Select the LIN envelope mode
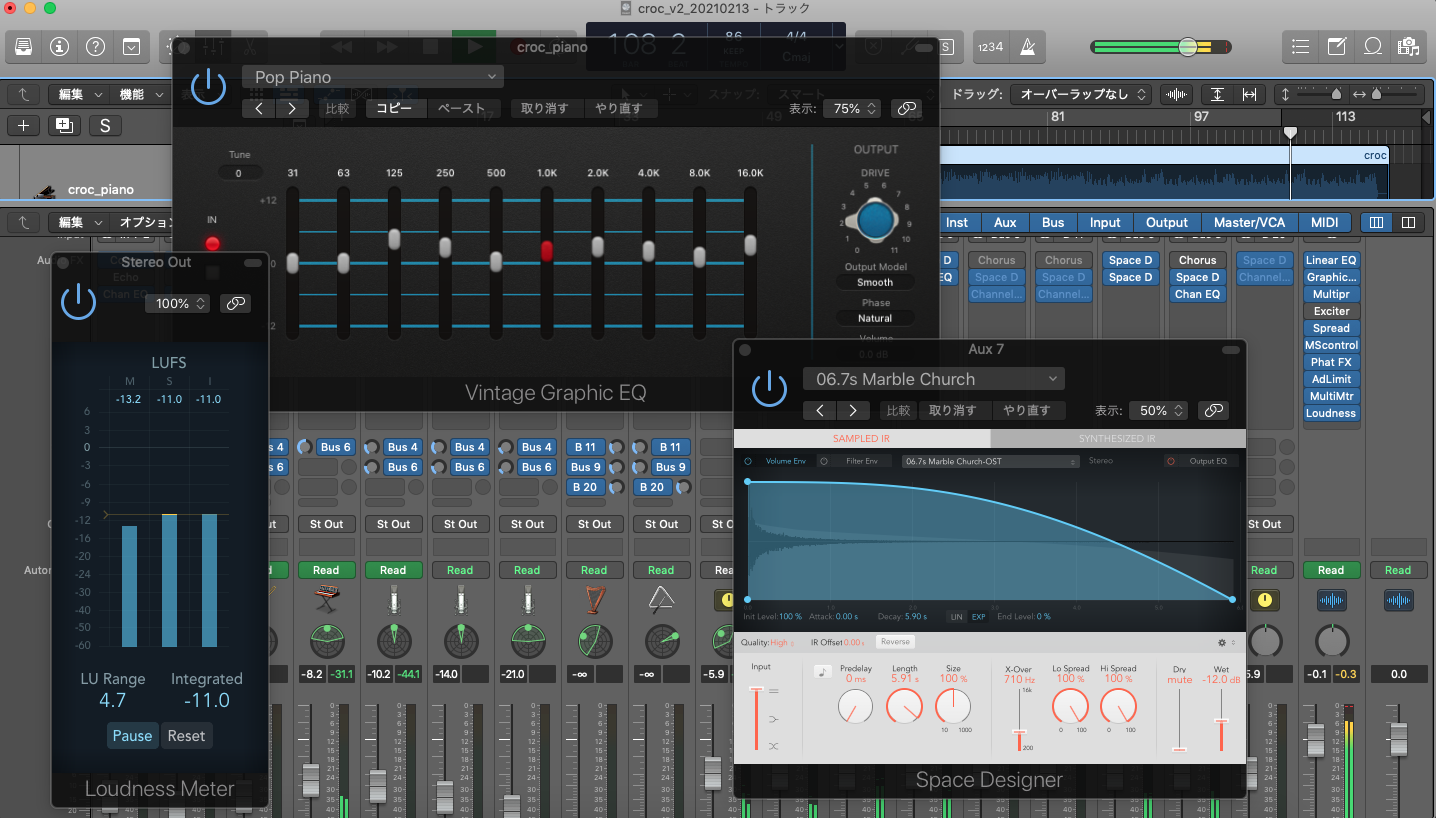 tap(957, 617)
